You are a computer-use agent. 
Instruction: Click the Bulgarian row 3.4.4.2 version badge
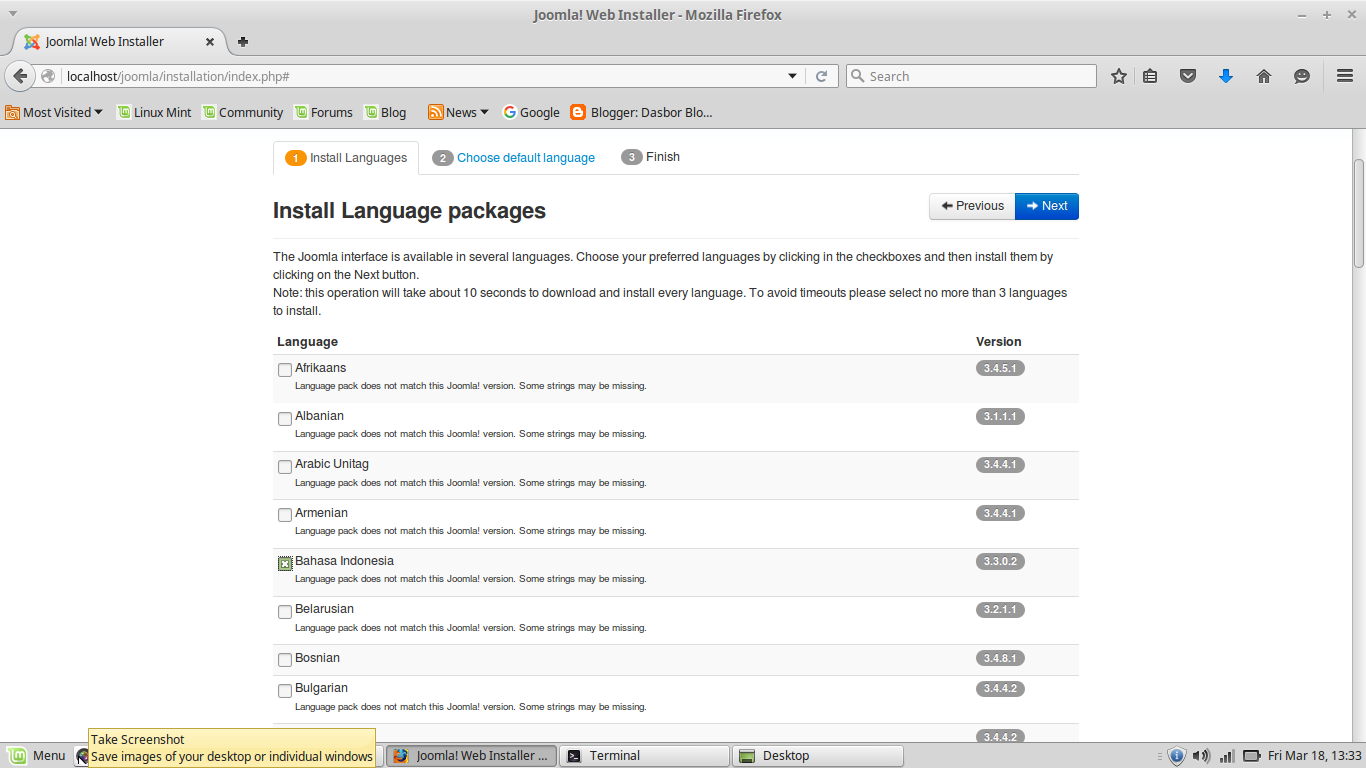point(1000,688)
